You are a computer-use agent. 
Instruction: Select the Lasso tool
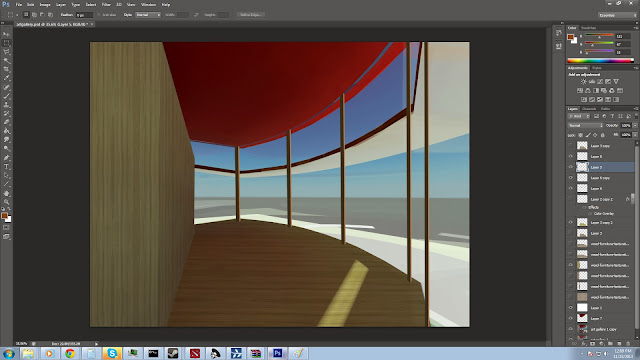[6, 52]
